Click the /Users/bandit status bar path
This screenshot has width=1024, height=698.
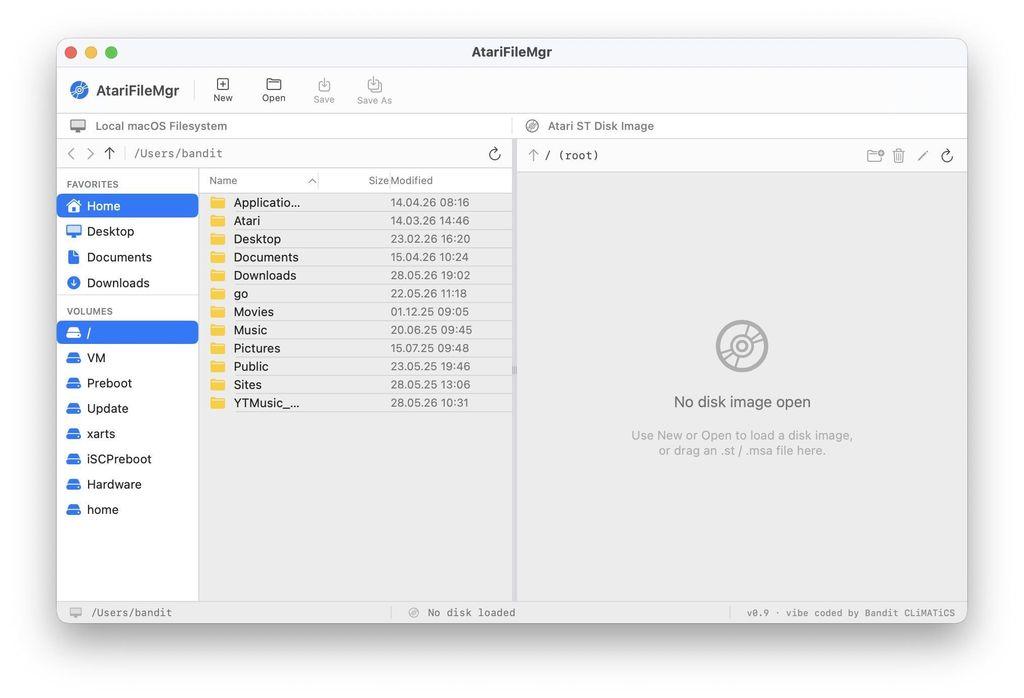tap(131, 612)
